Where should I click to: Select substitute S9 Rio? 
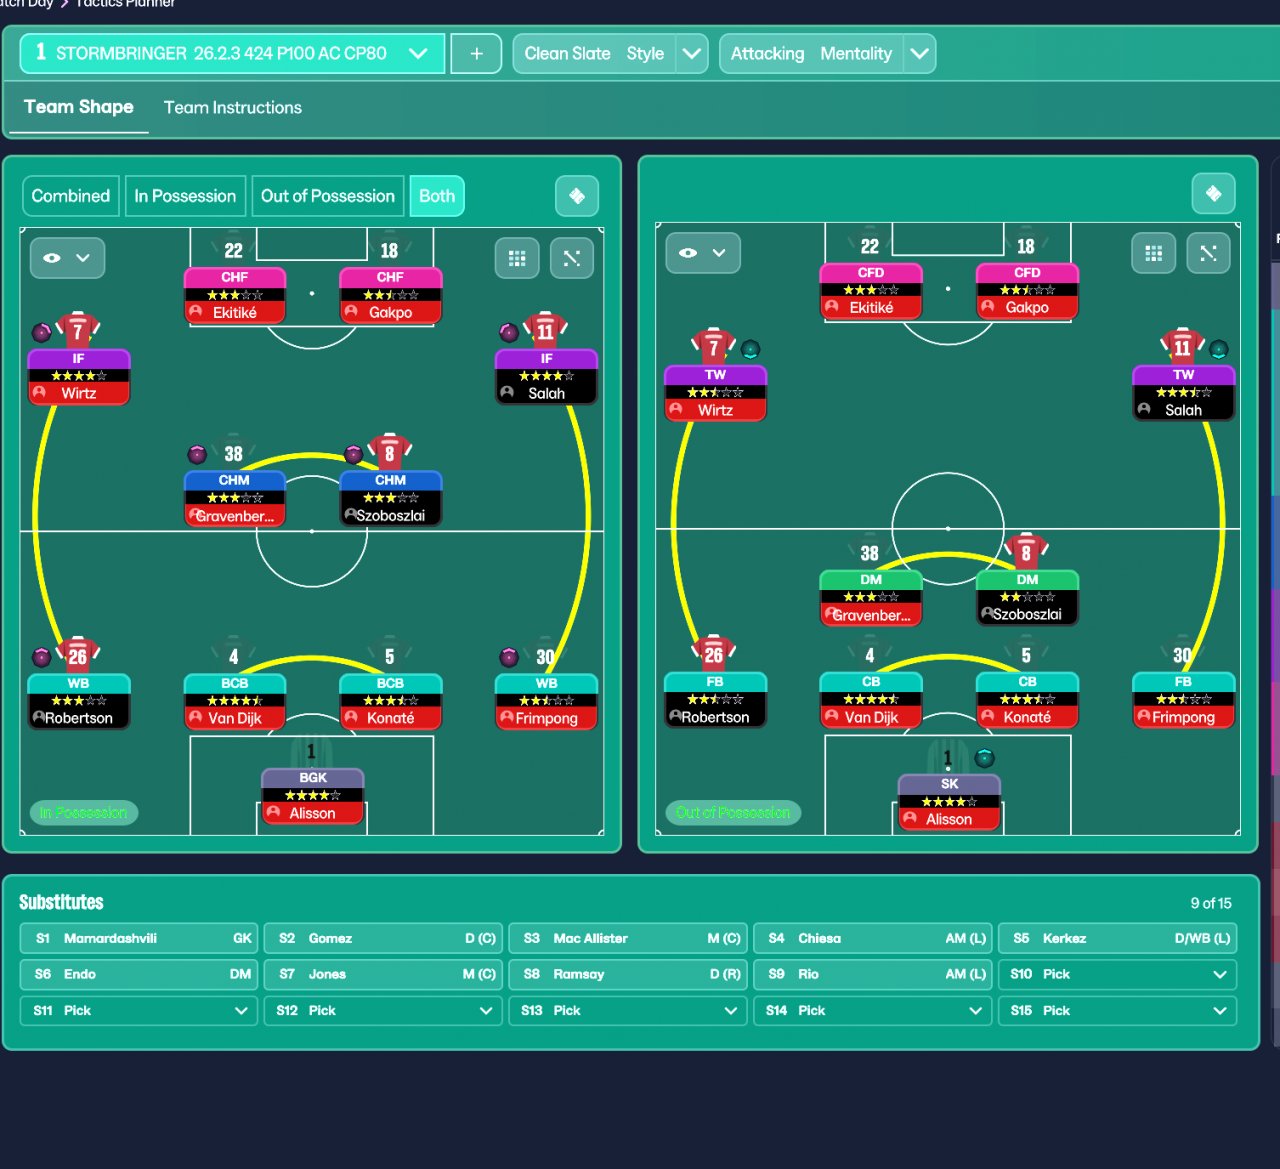pos(873,974)
